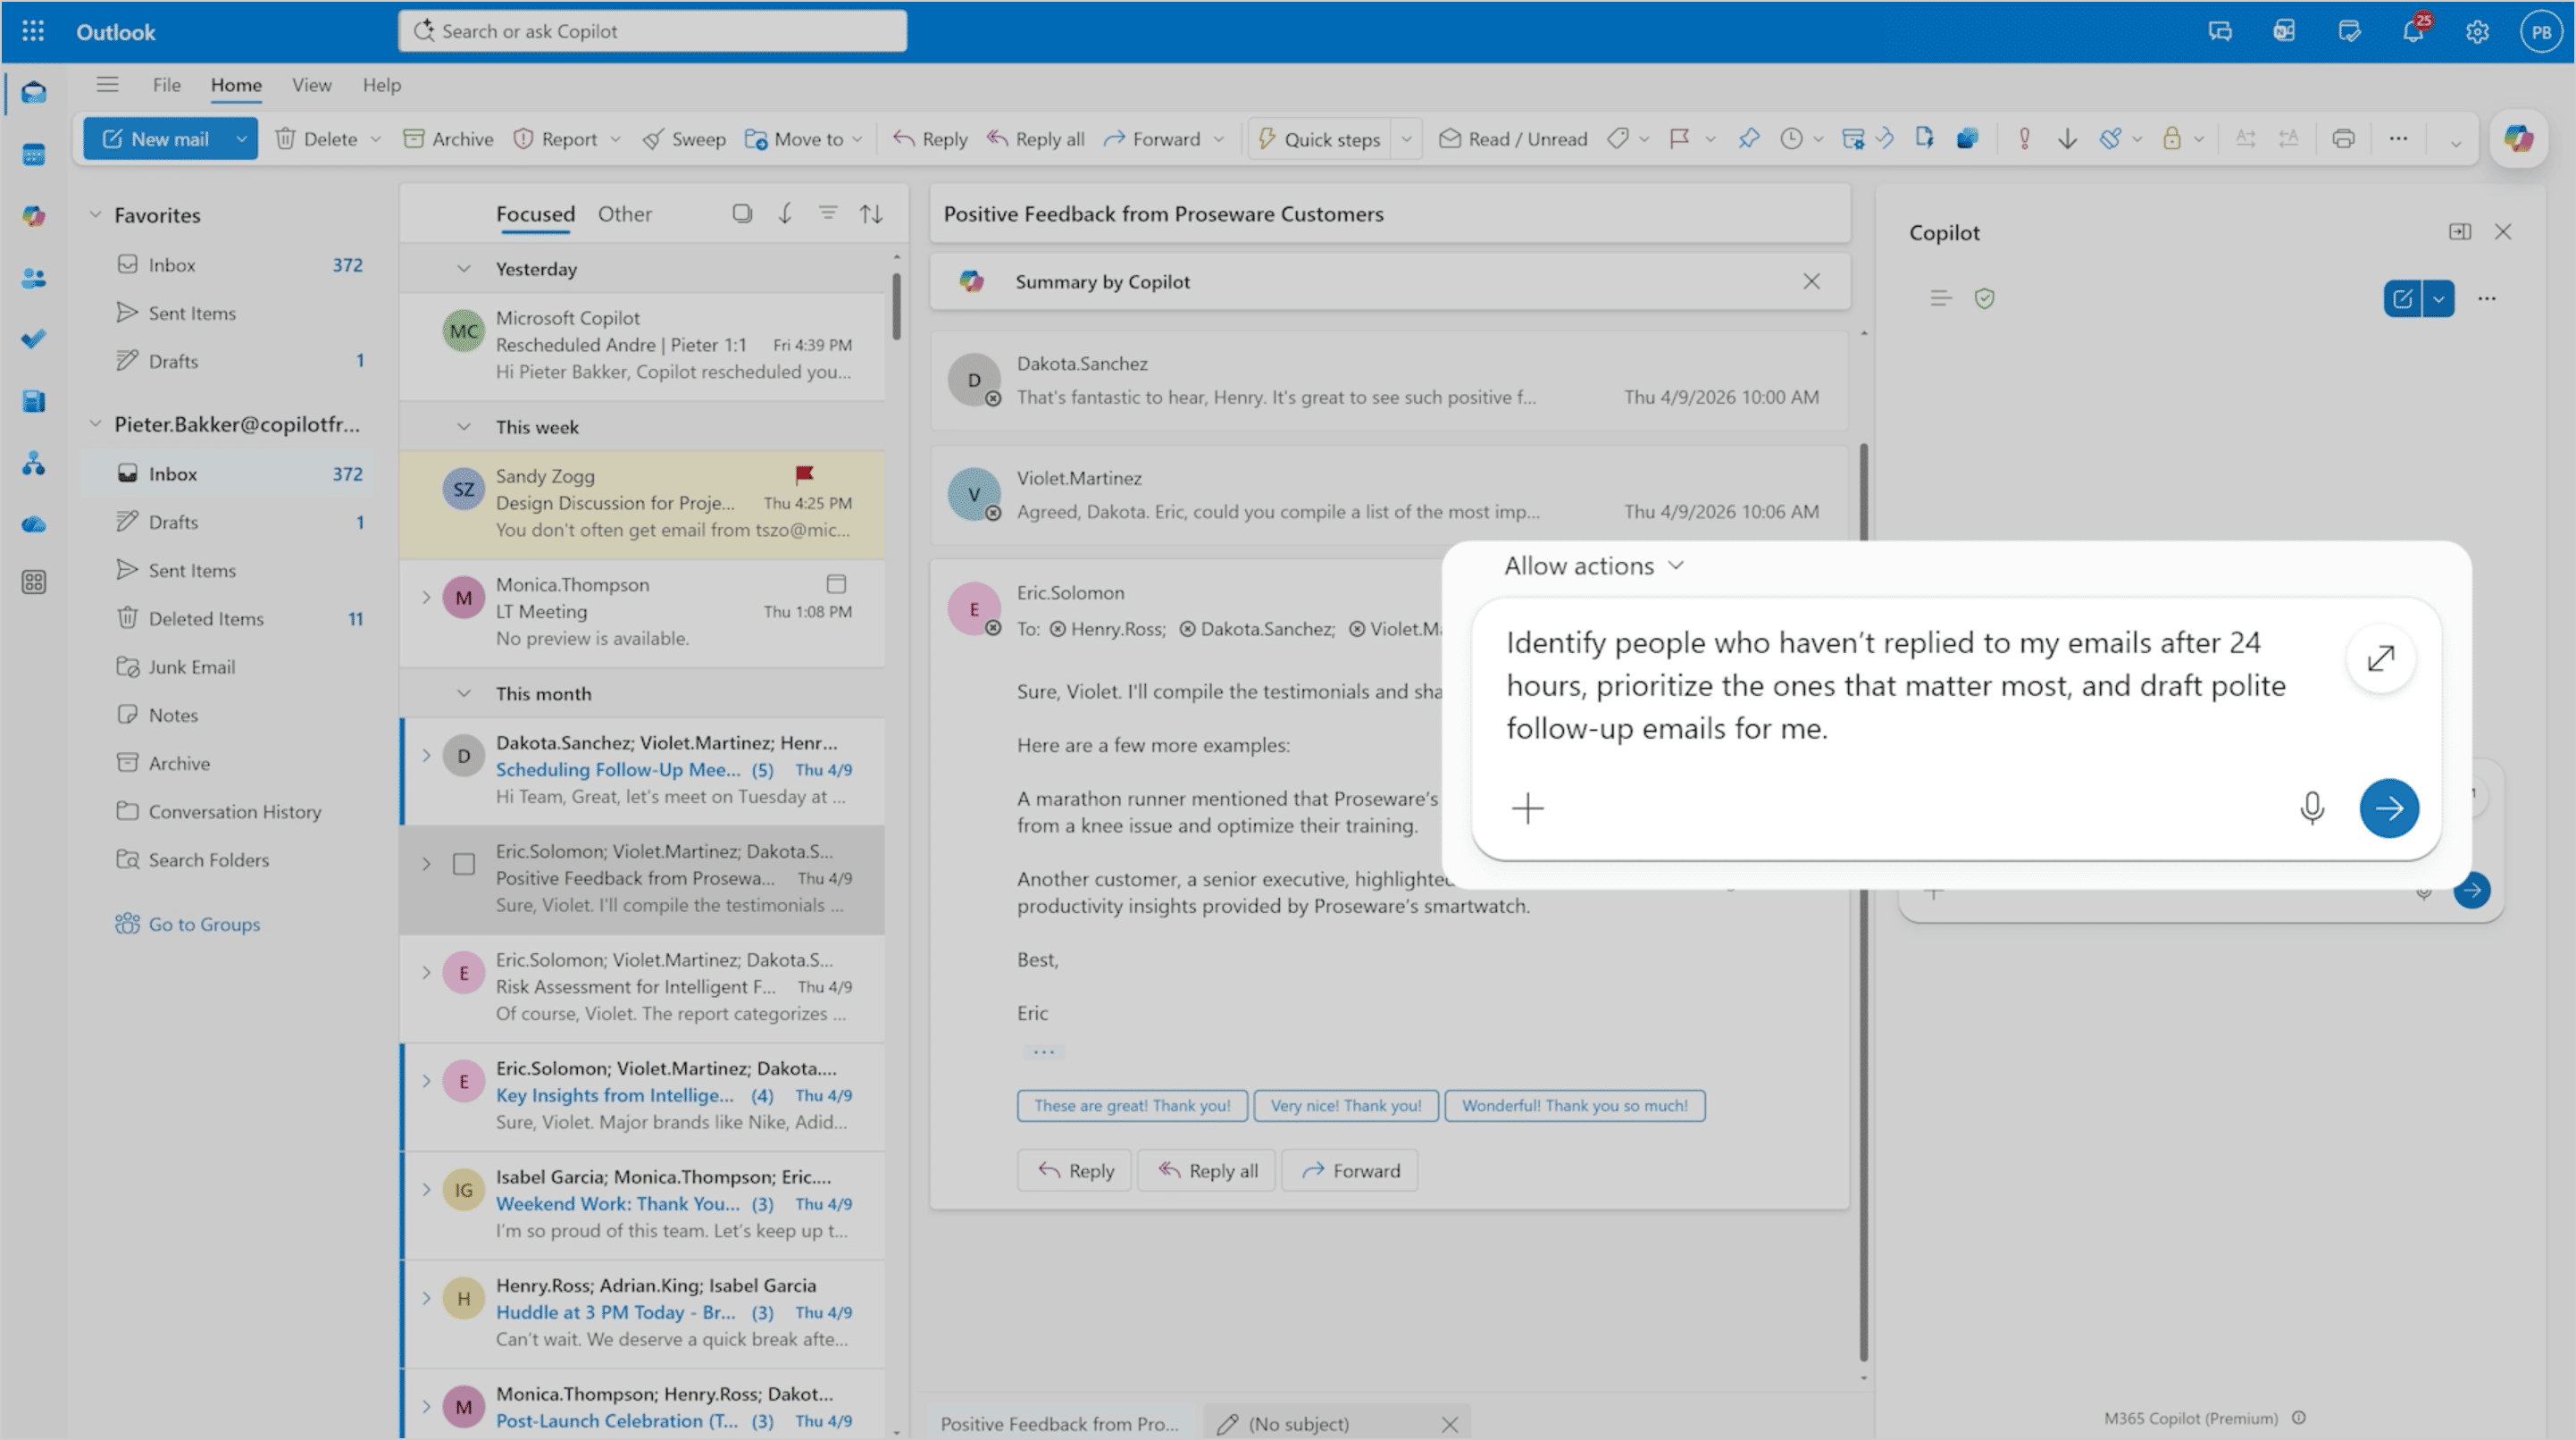The height and width of the screenshot is (1440, 2576).
Task: Launch Copilot from the left app rail
Action: click(x=34, y=217)
